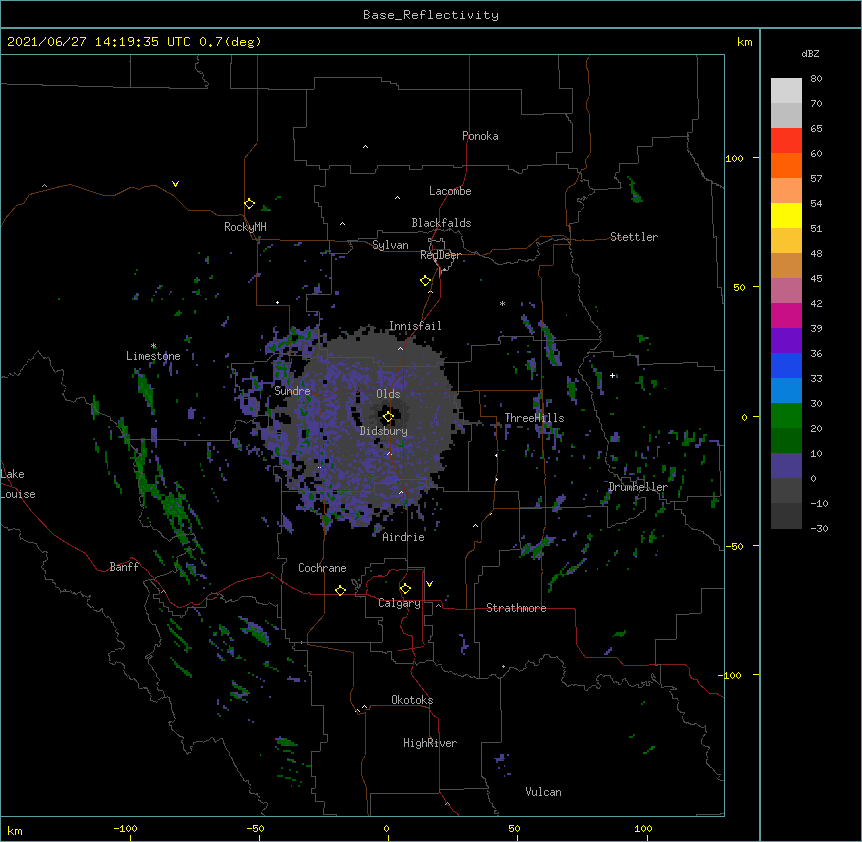Click the km unit label at bottom-left
The height and width of the screenshot is (842, 862).
[x=14, y=831]
